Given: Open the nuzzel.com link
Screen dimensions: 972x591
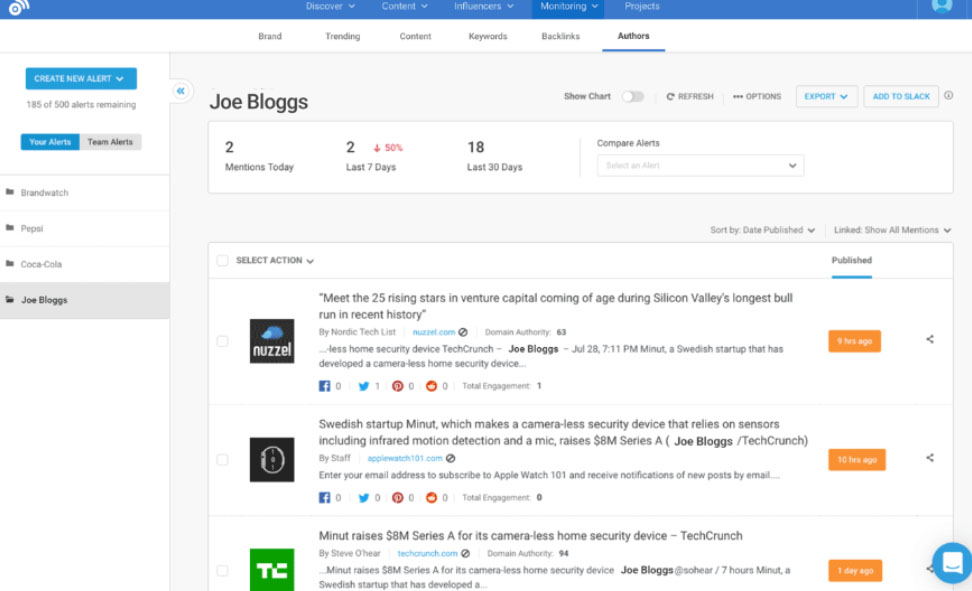Looking at the screenshot, I should click(x=434, y=332).
